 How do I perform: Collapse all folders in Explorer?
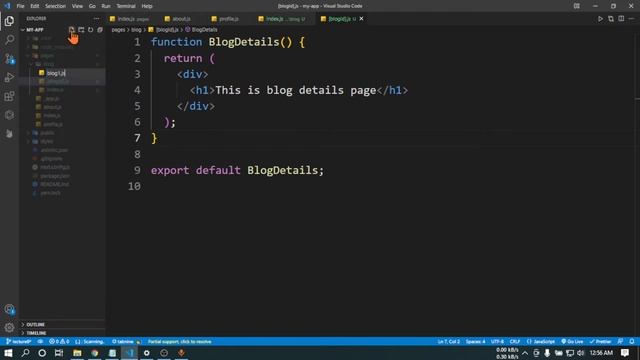click(x=100, y=30)
